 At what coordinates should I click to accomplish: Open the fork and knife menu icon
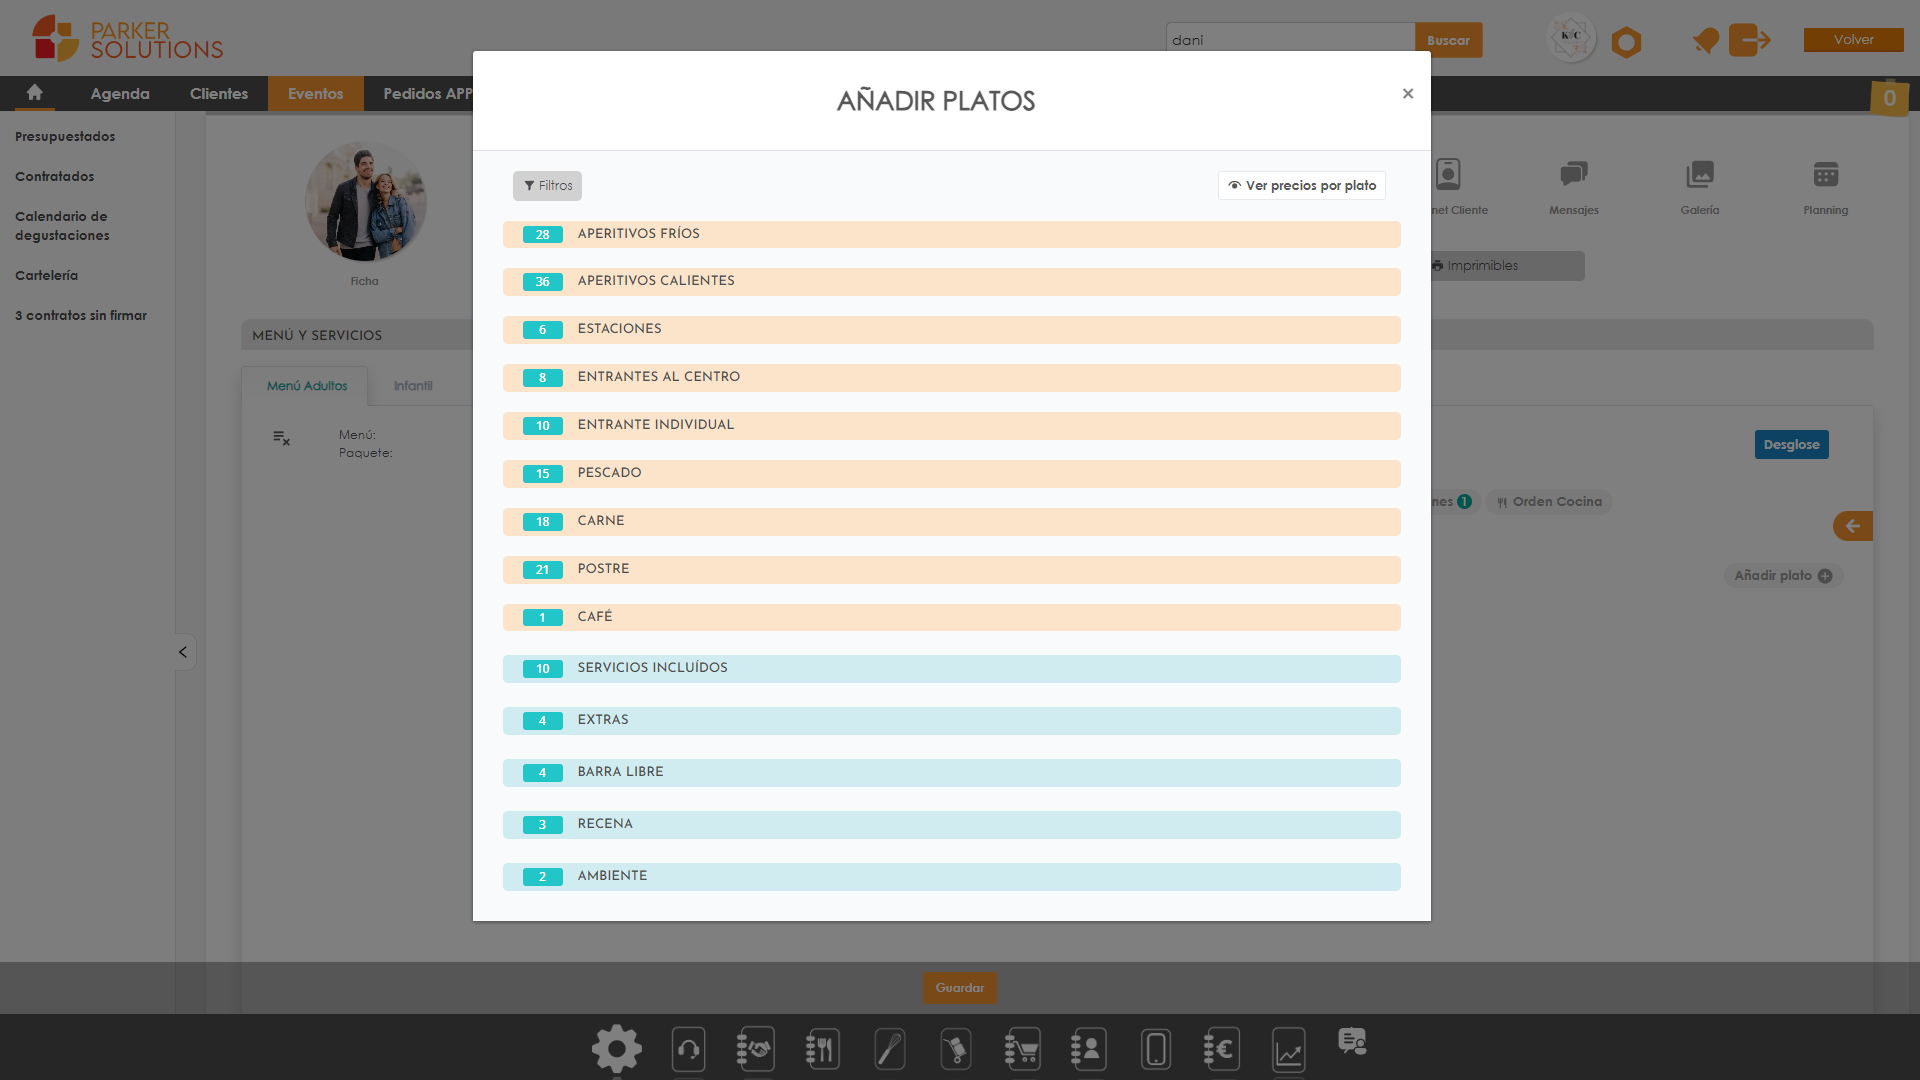click(822, 1049)
